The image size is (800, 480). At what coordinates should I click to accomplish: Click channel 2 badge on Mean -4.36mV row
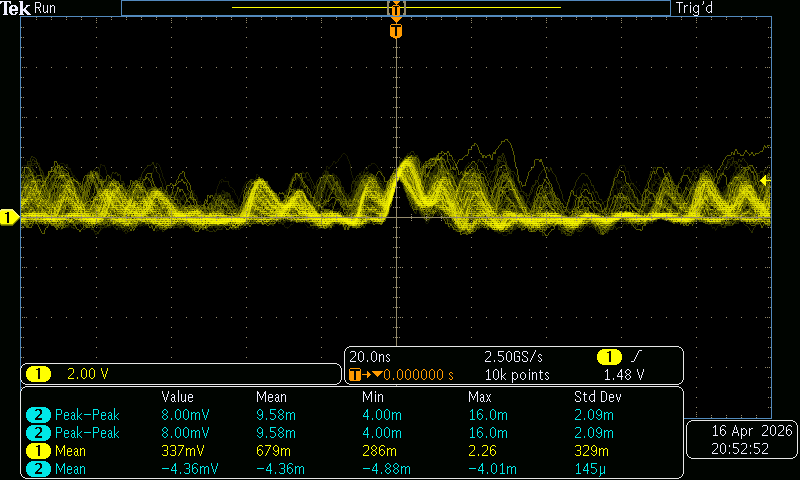tap(38, 469)
